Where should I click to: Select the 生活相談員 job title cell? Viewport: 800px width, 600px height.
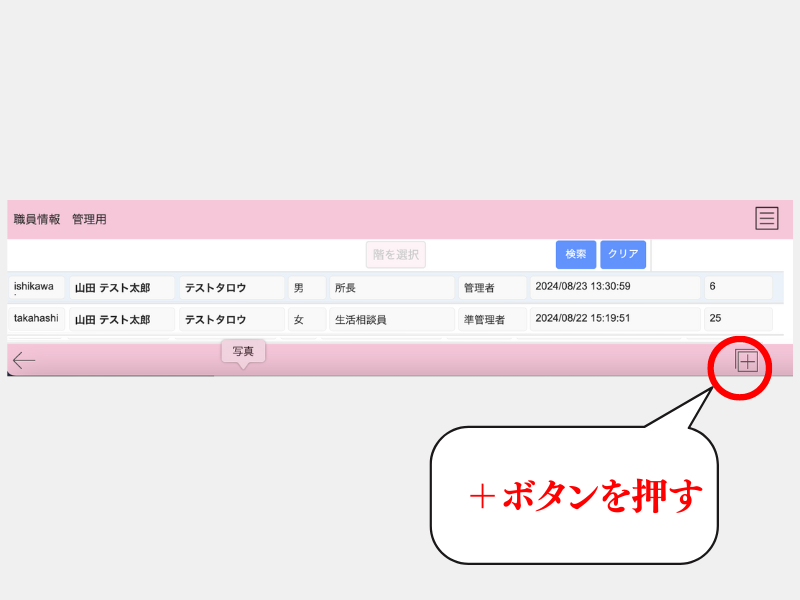click(391, 320)
